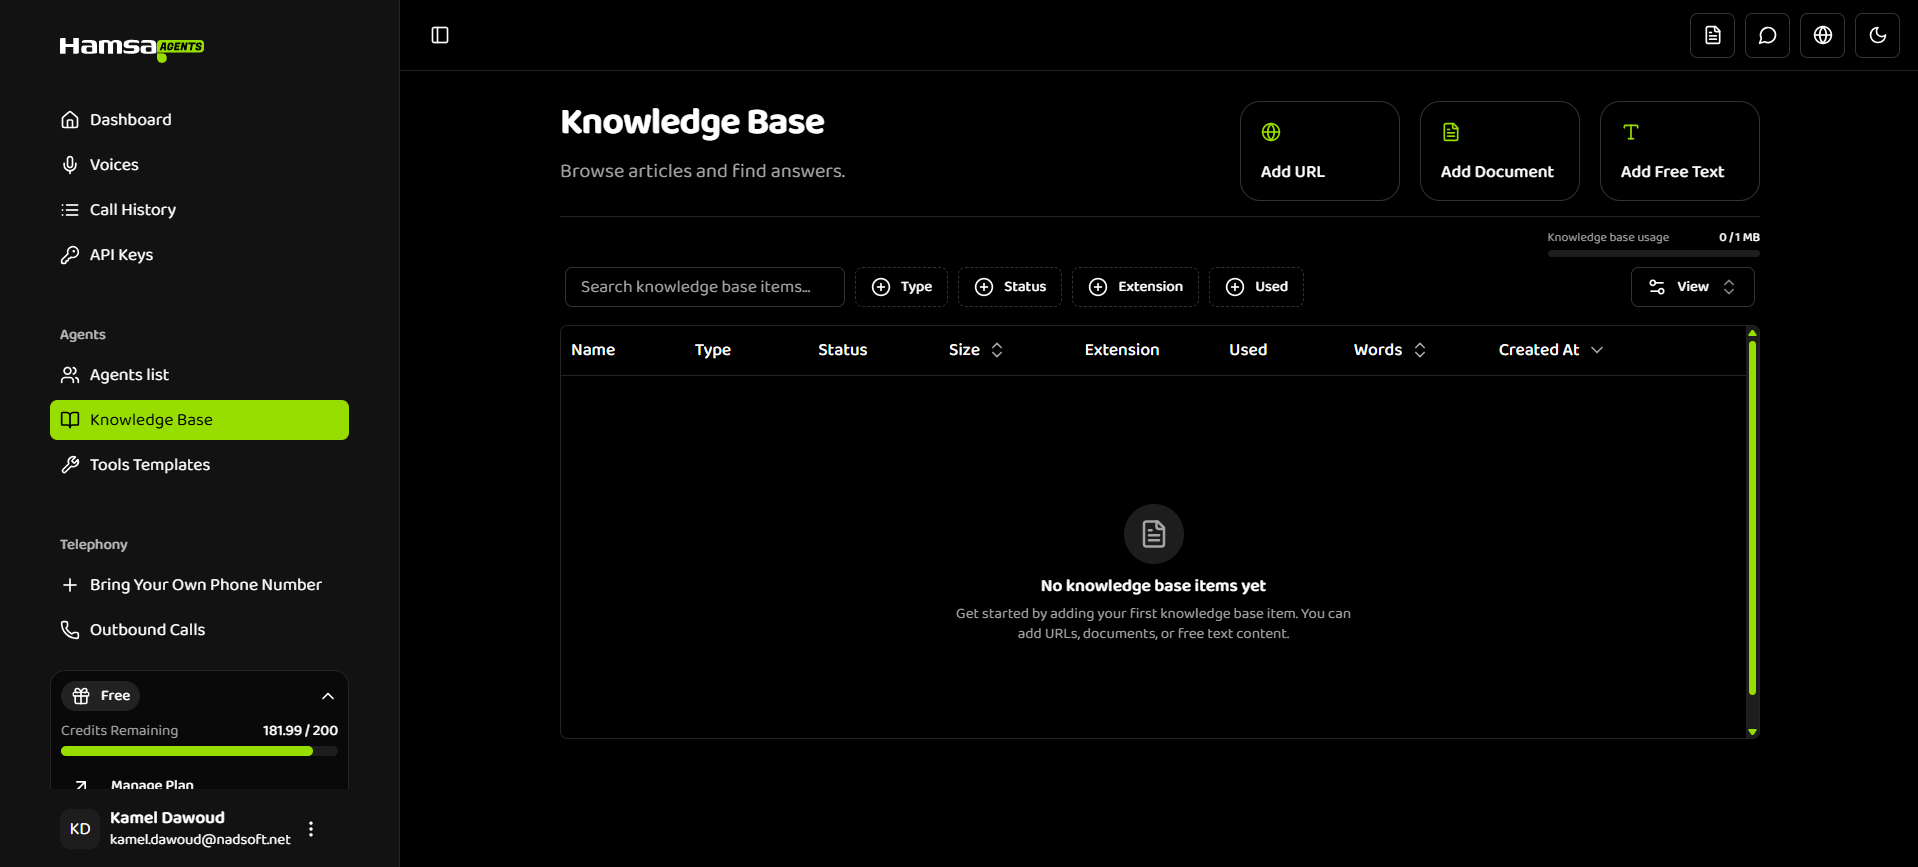Toggle the sidebar panel icon
This screenshot has height=867, width=1918.
click(x=440, y=35)
